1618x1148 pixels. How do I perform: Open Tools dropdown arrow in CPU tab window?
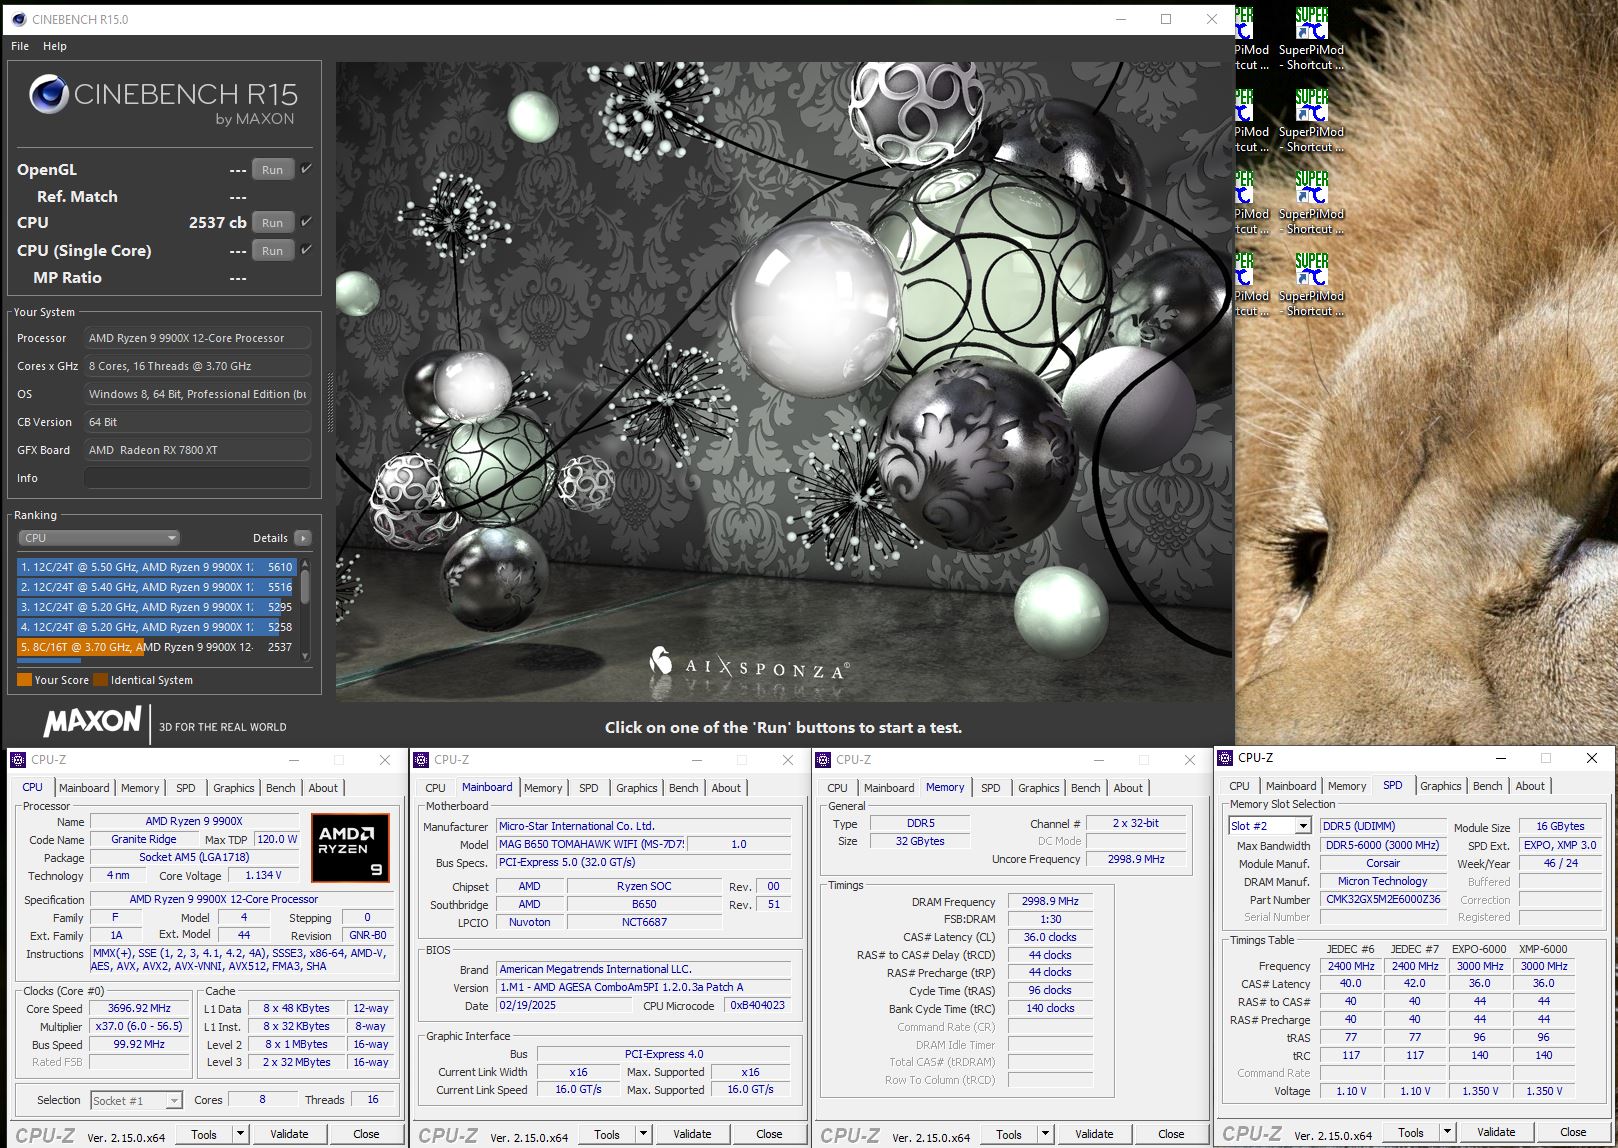coord(240,1134)
